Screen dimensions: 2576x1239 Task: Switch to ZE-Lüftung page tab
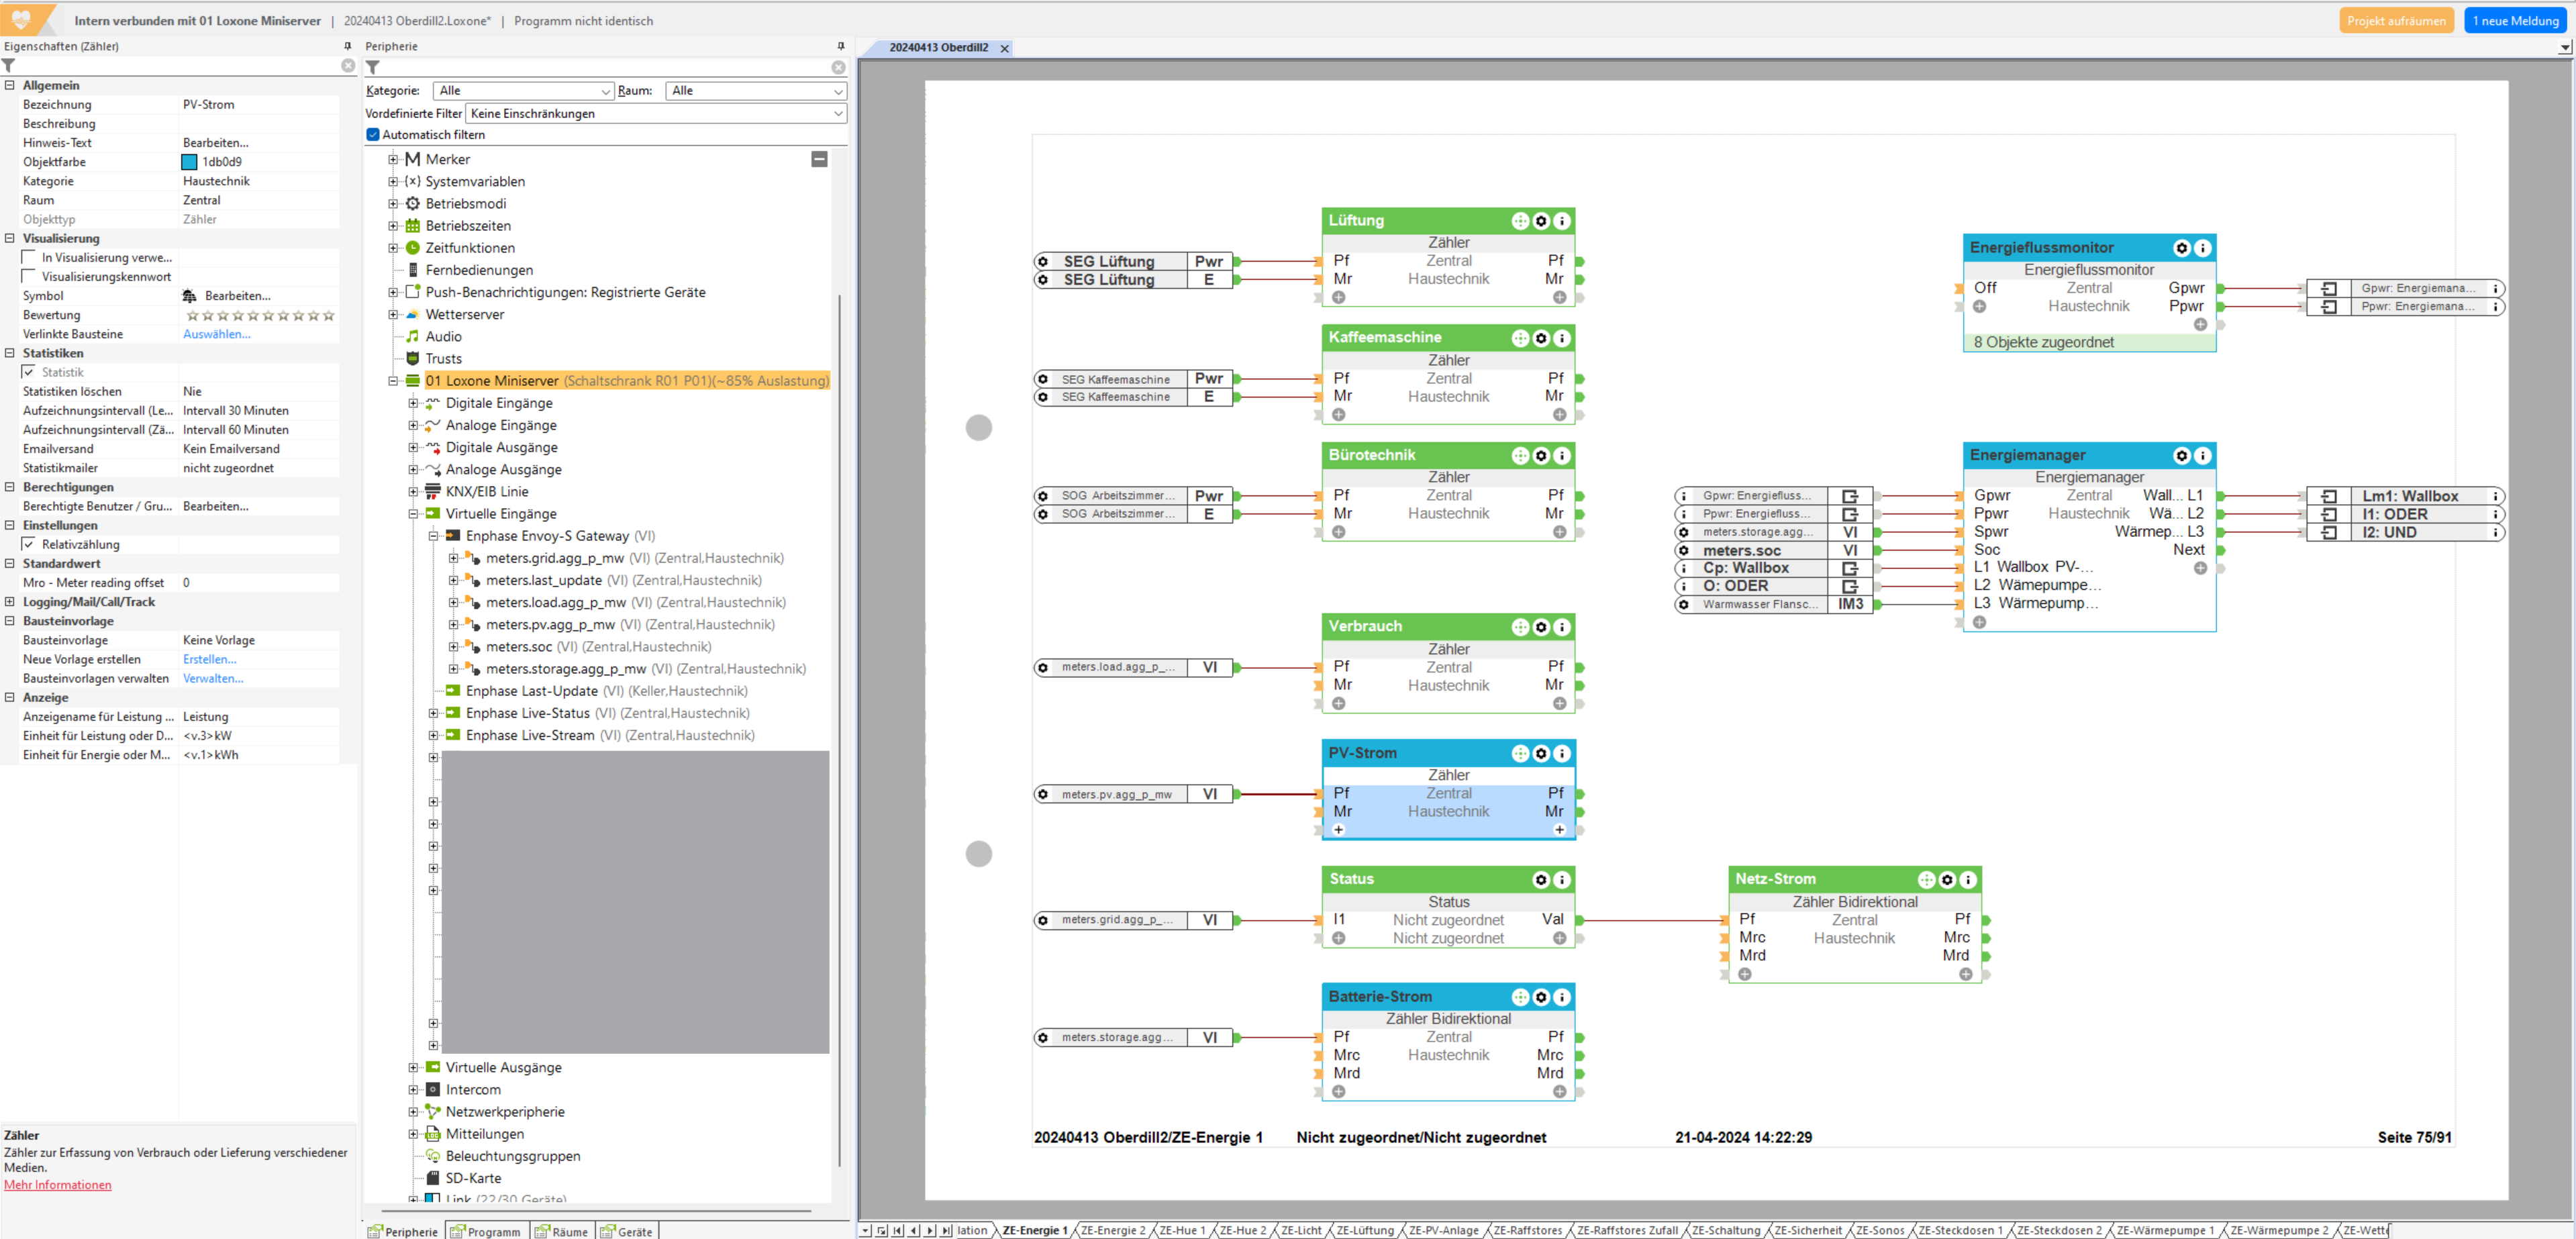[1364, 1231]
